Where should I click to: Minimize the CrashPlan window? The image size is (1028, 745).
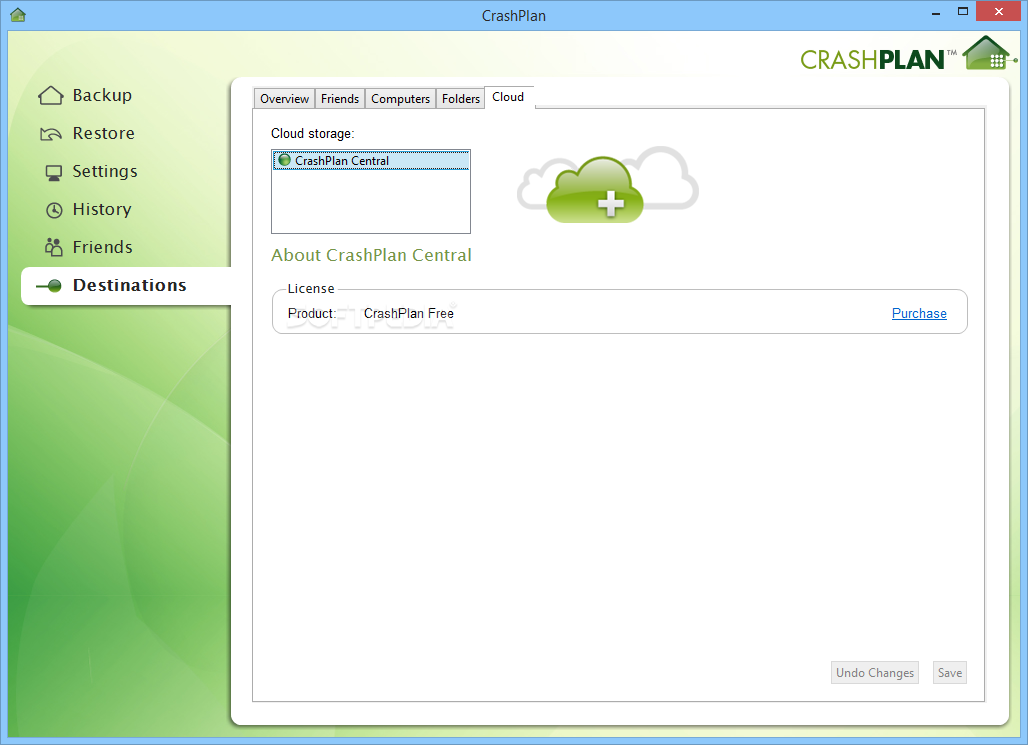pyautogui.click(x=936, y=12)
